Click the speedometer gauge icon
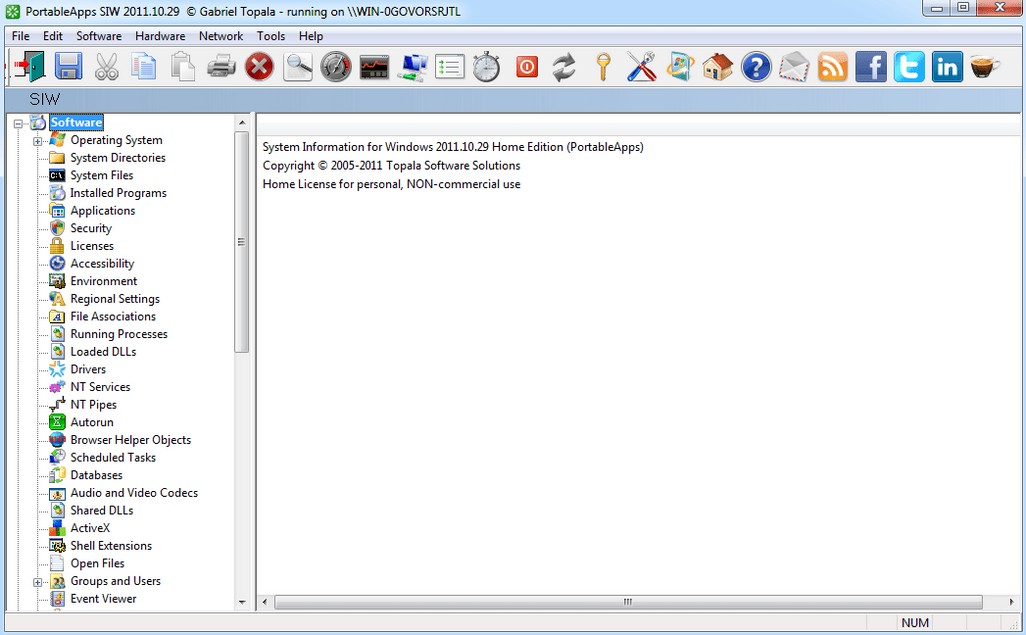Image resolution: width=1026 pixels, height=635 pixels. click(336, 67)
